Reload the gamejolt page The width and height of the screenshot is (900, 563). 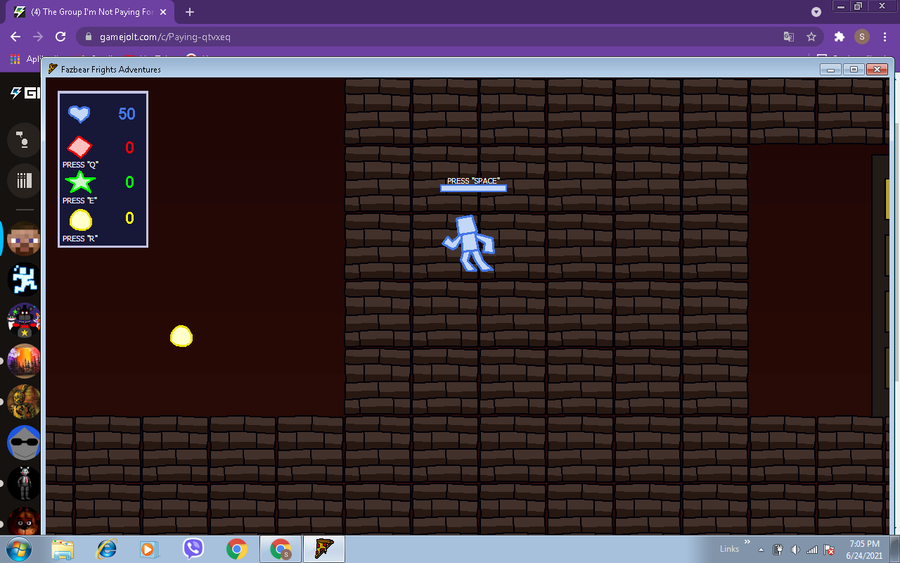(x=60, y=37)
